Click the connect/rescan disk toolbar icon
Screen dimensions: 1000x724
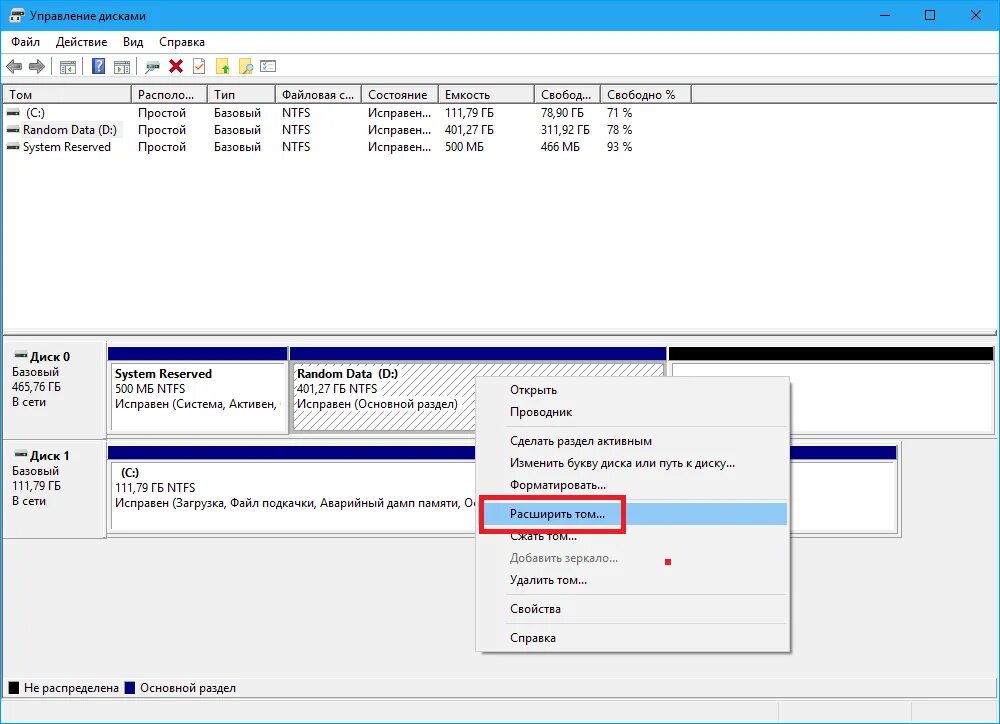click(x=152, y=66)
